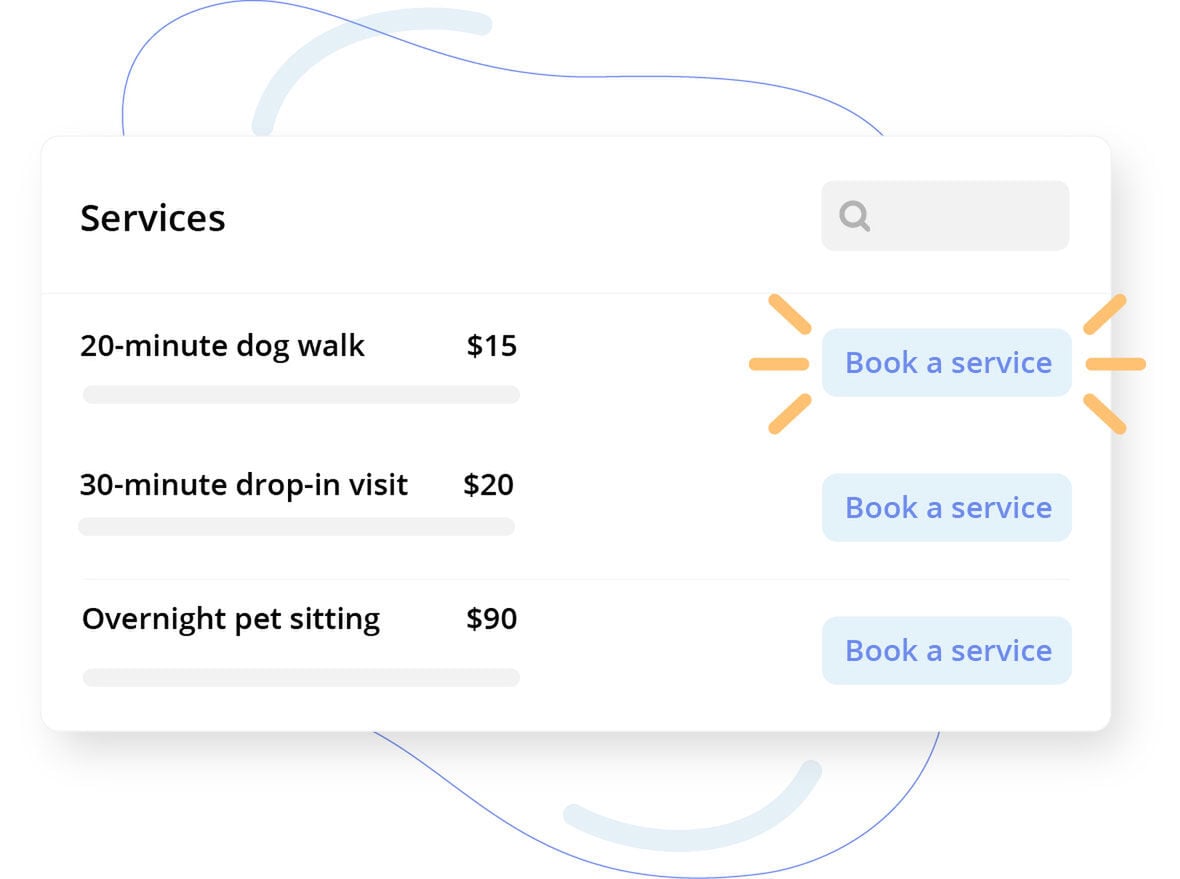Click the Services heading
1180x879 pixels.
(153, 218)
